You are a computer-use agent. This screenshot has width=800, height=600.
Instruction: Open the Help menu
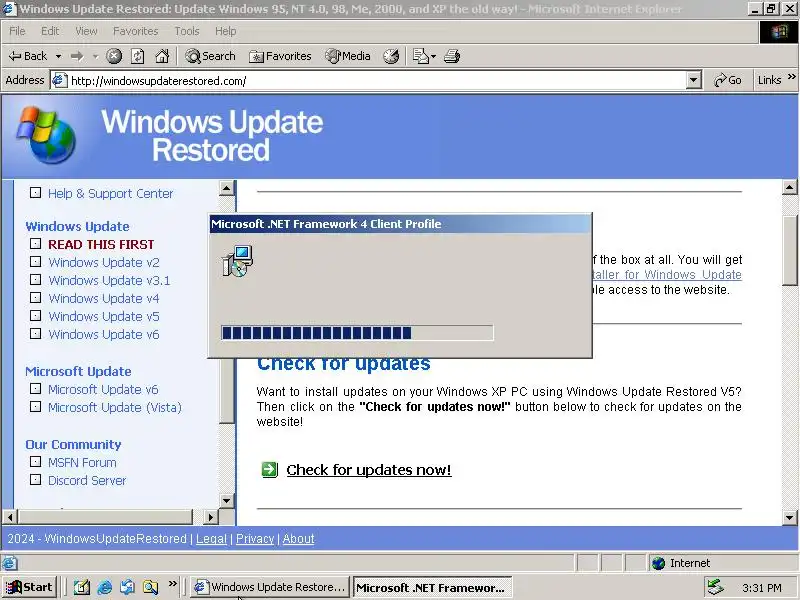coord(225,31)
